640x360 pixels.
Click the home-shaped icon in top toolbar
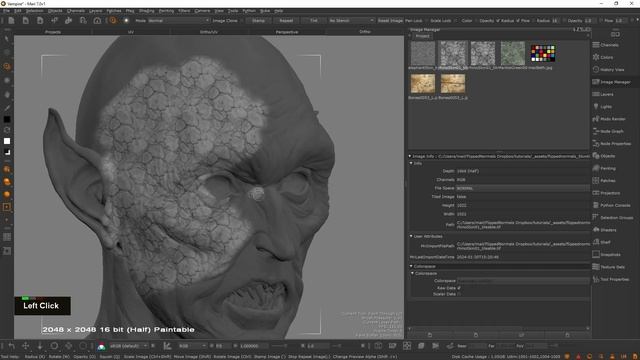[x=97, y=20]
